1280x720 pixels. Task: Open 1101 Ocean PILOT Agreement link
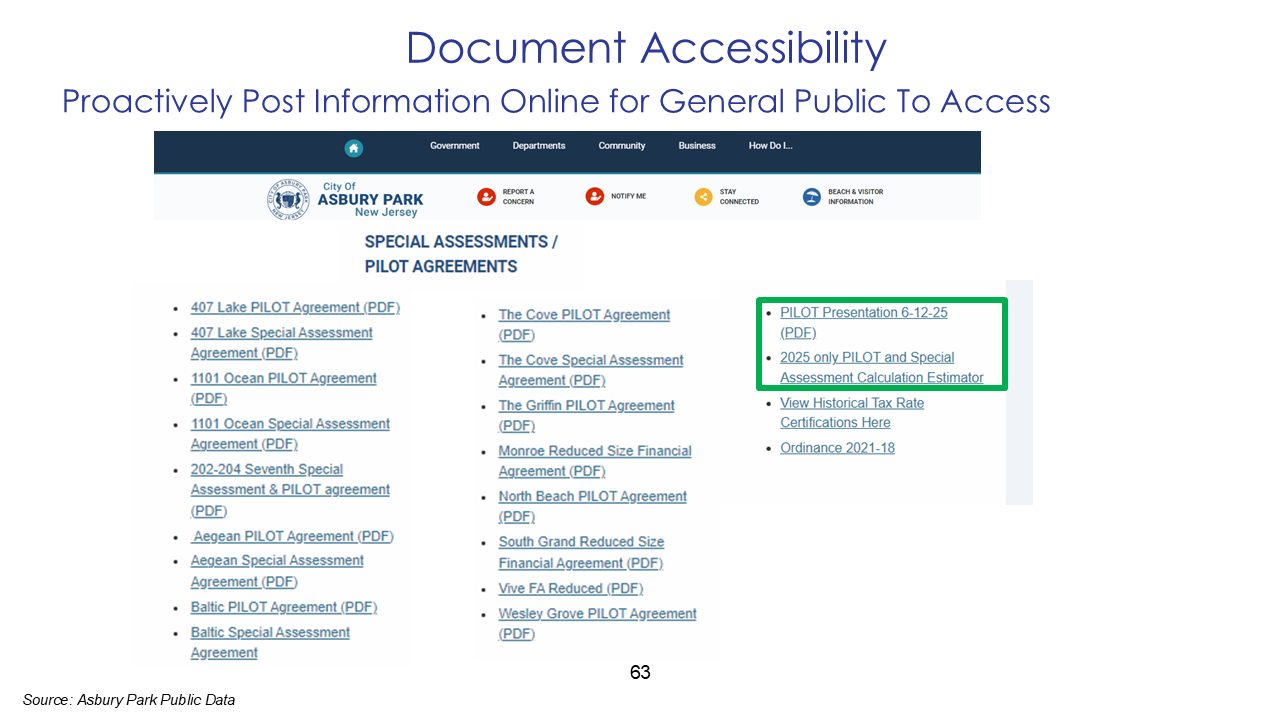[x=284, y=388]
